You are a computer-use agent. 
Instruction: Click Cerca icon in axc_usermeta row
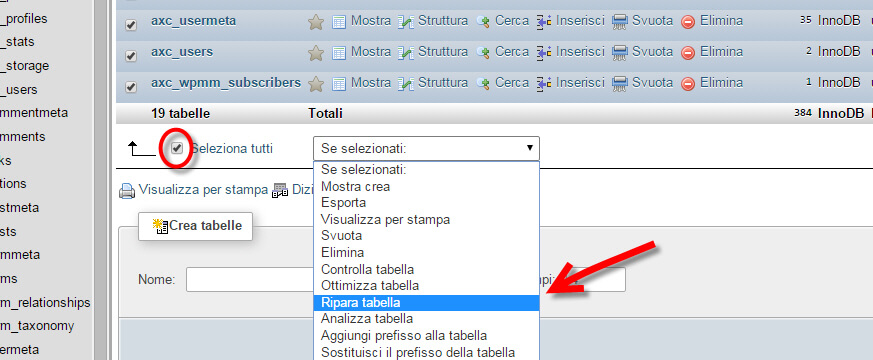[483, 22]
